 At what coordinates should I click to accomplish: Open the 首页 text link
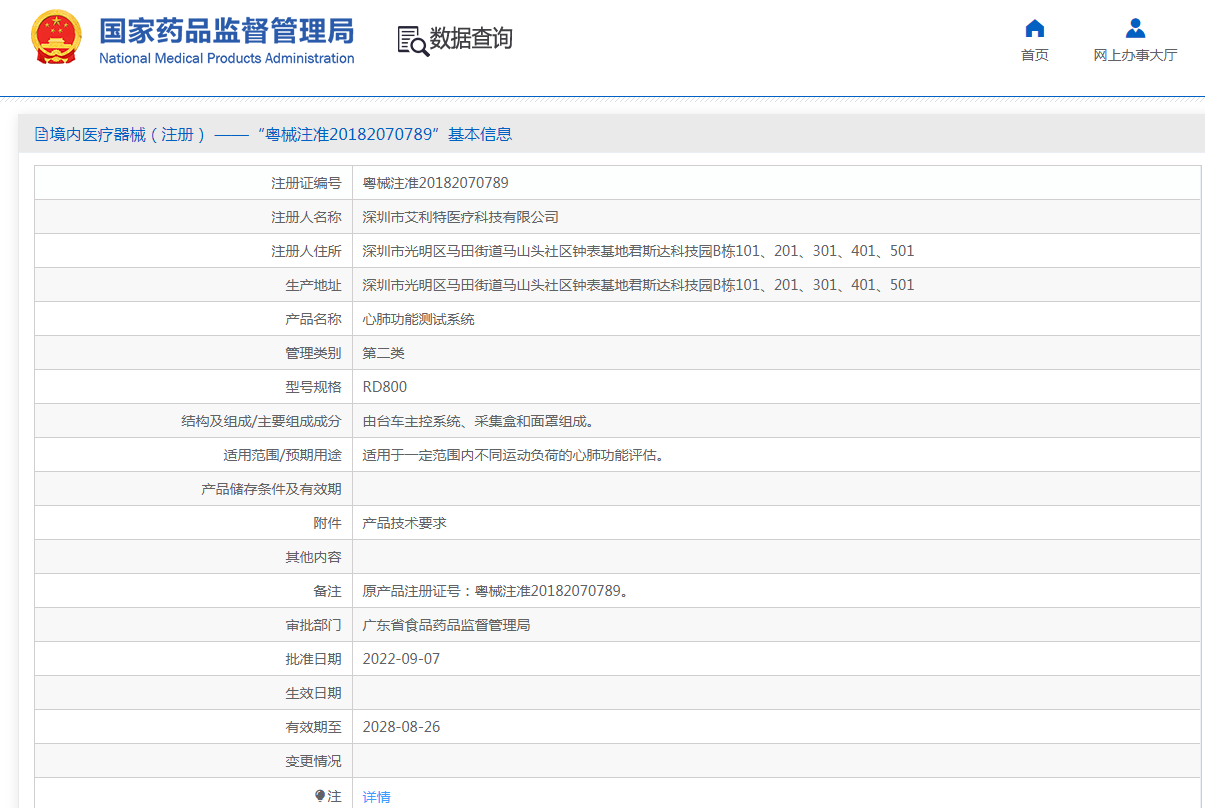[x=1035, y=55]
